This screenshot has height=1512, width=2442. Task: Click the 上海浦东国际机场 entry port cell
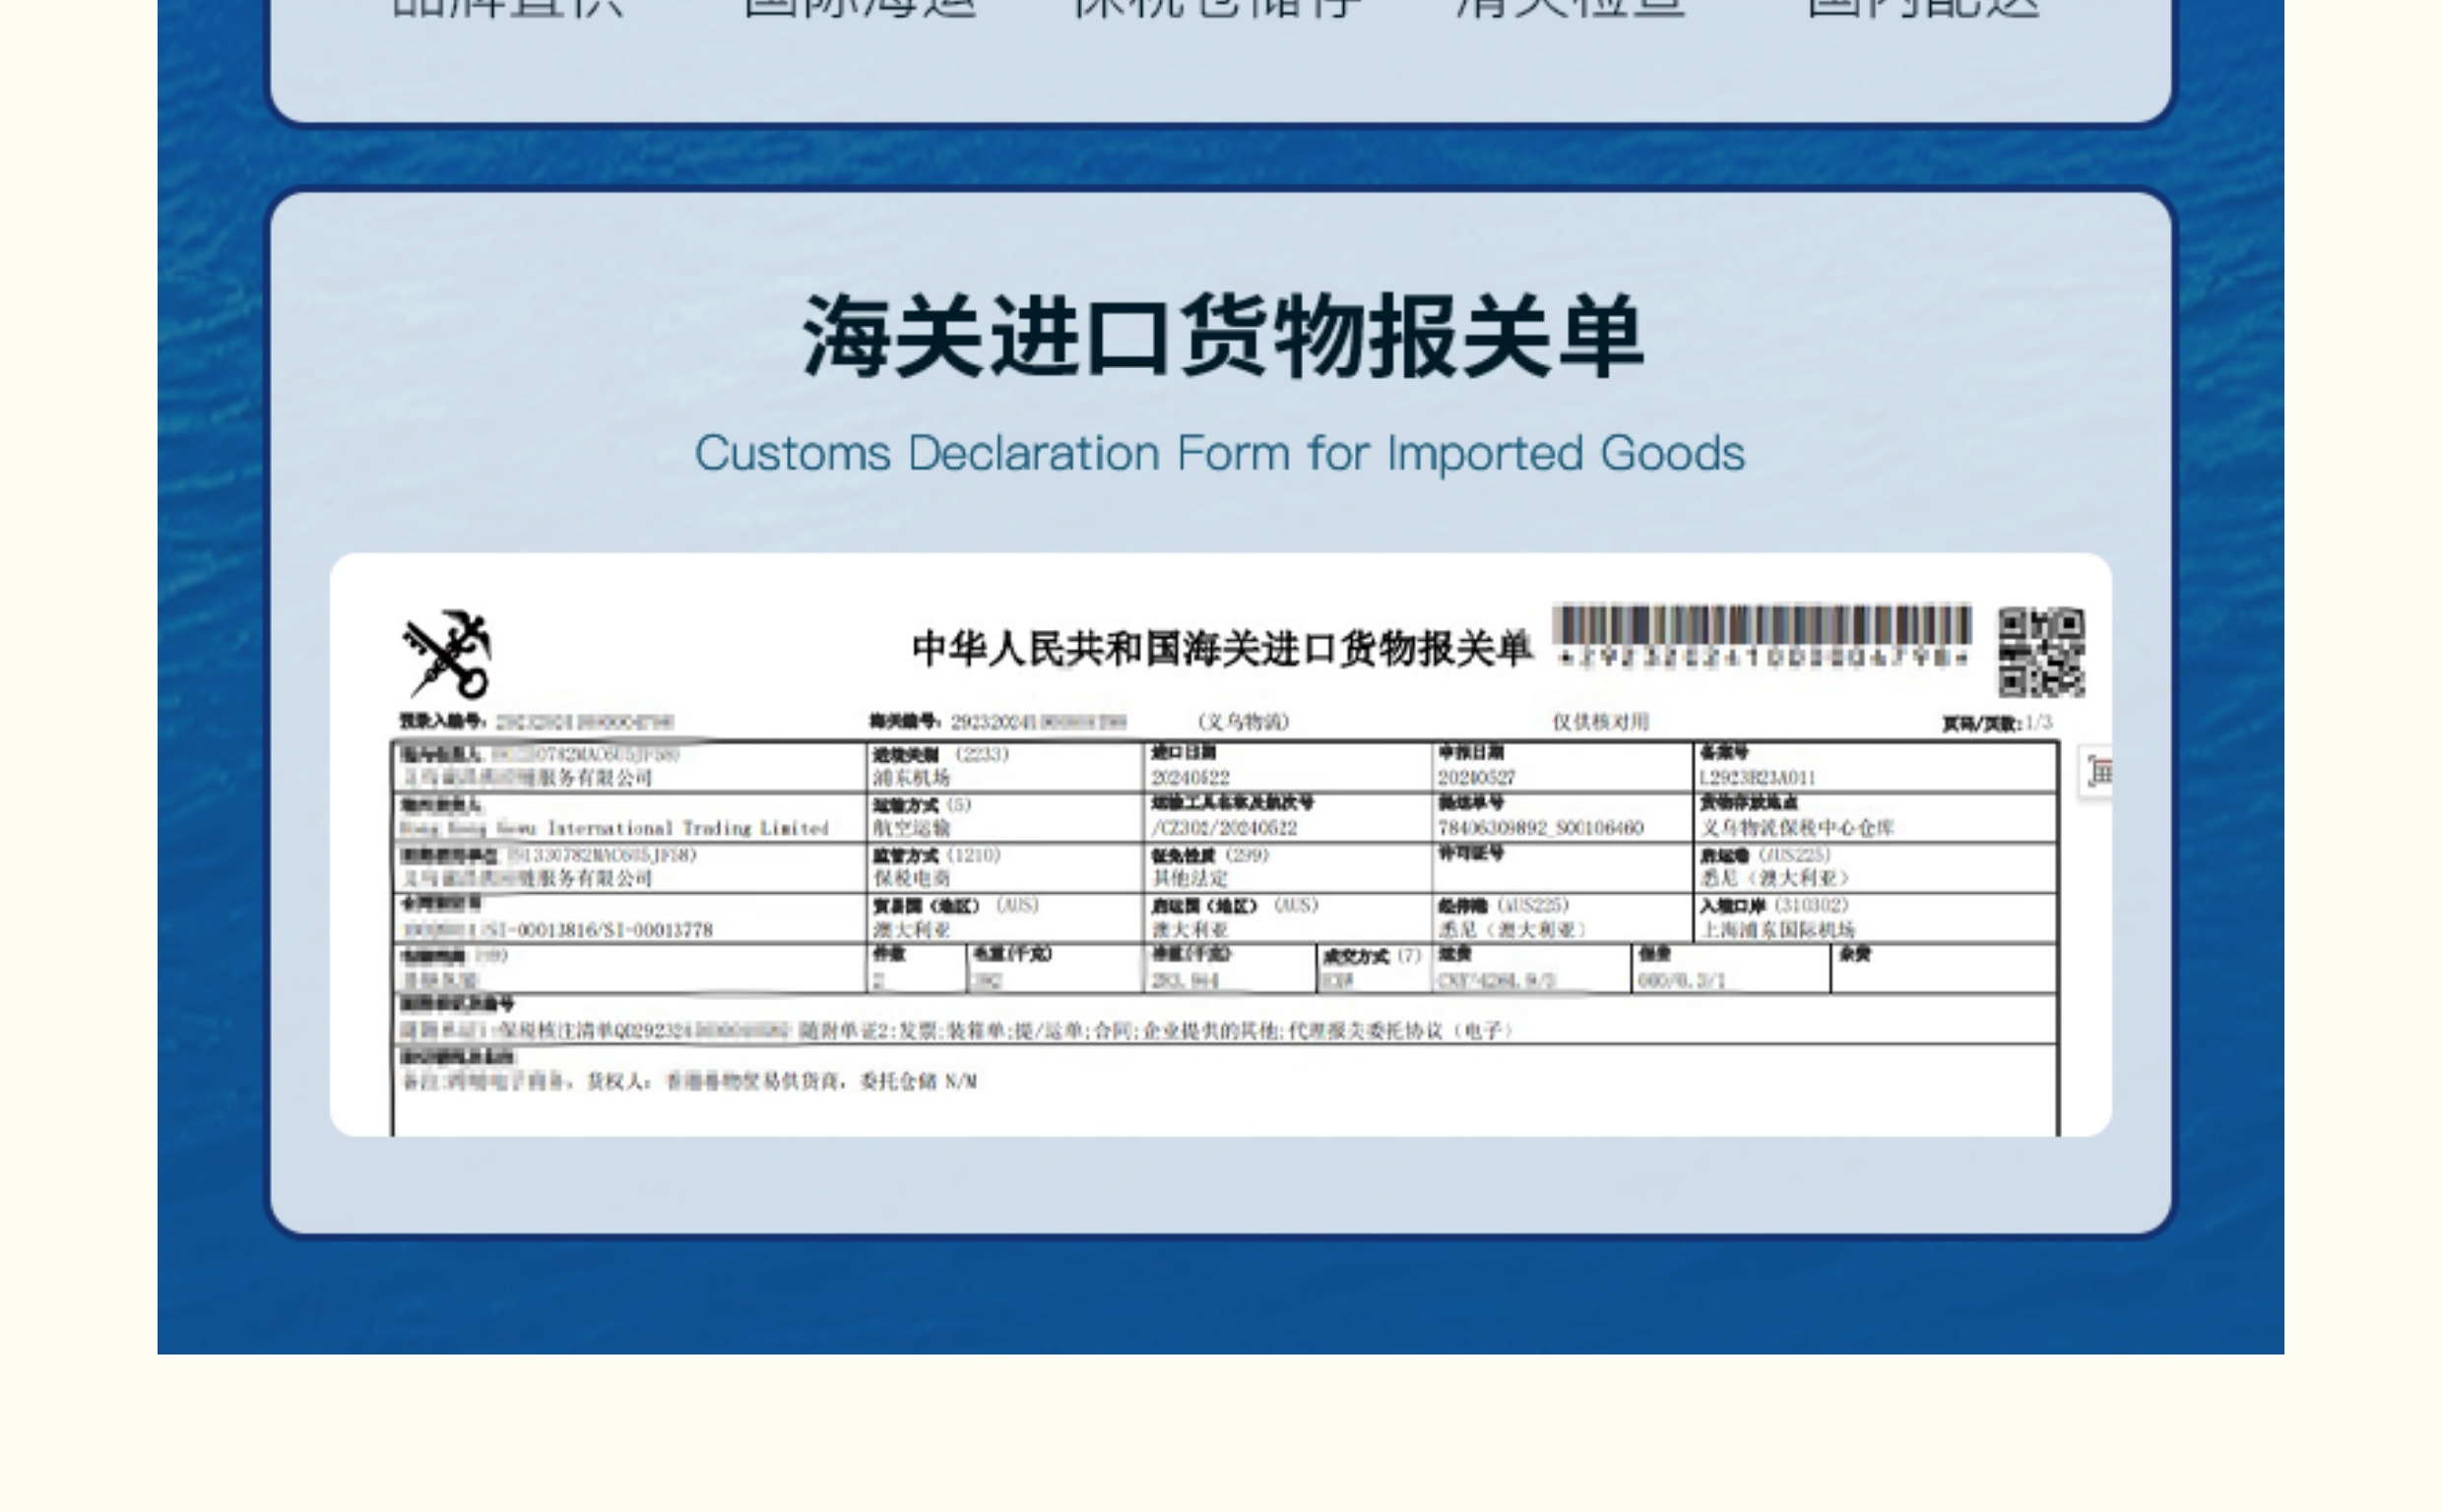point(1778,929)
